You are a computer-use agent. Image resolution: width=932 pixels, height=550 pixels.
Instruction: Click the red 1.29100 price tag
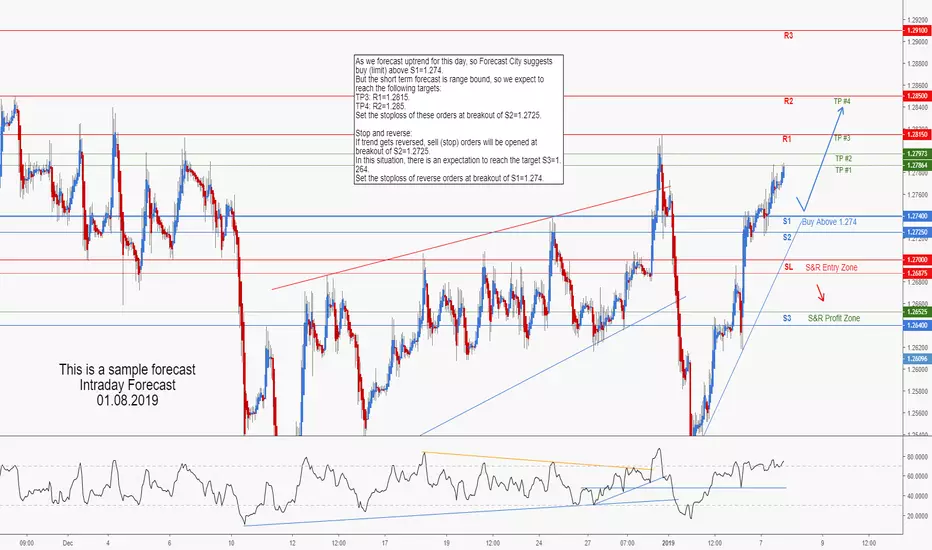click(x=917, y=30)
